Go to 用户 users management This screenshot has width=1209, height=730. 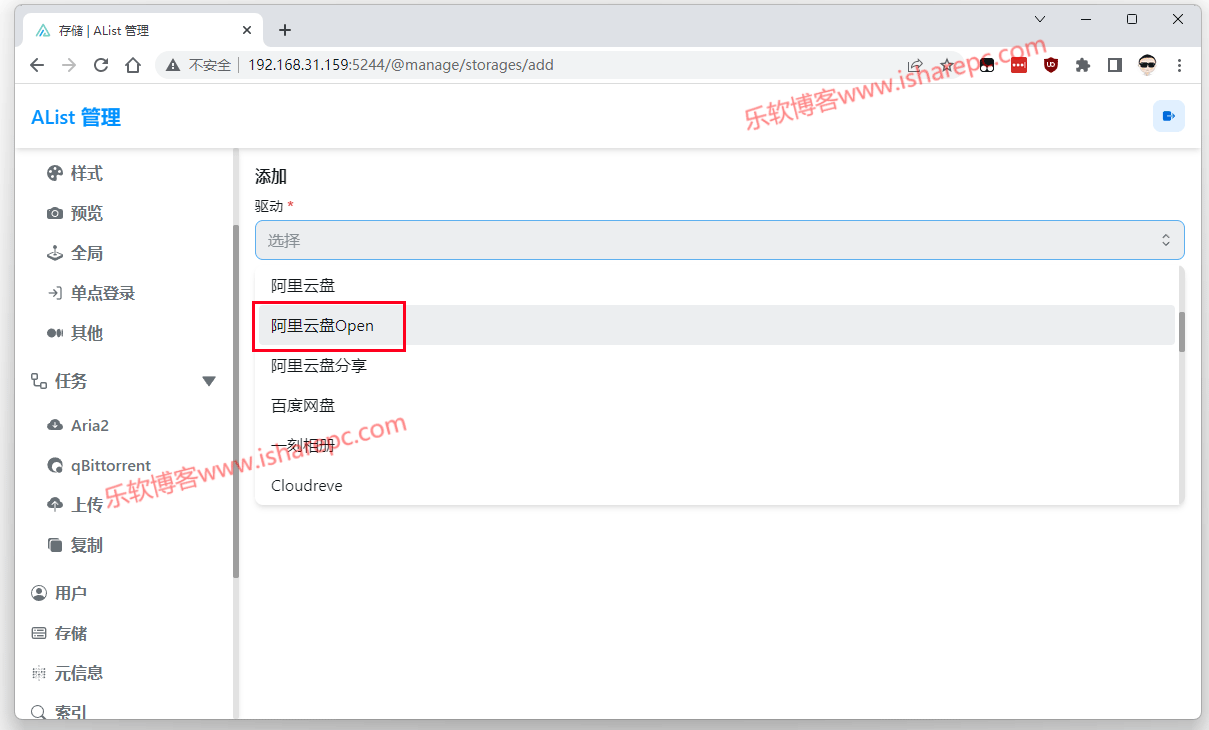click(x=71, y=594)
